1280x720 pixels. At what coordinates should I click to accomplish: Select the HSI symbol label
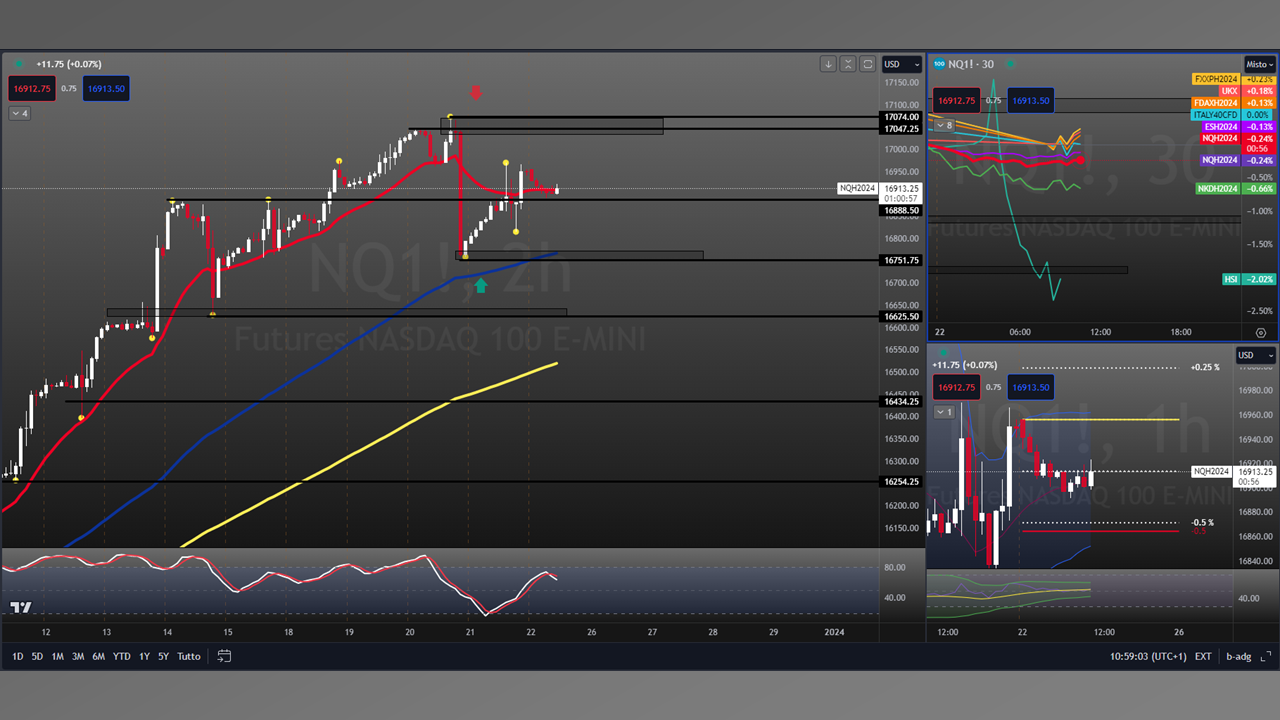pyautogui.click(x=1231, y=279)
